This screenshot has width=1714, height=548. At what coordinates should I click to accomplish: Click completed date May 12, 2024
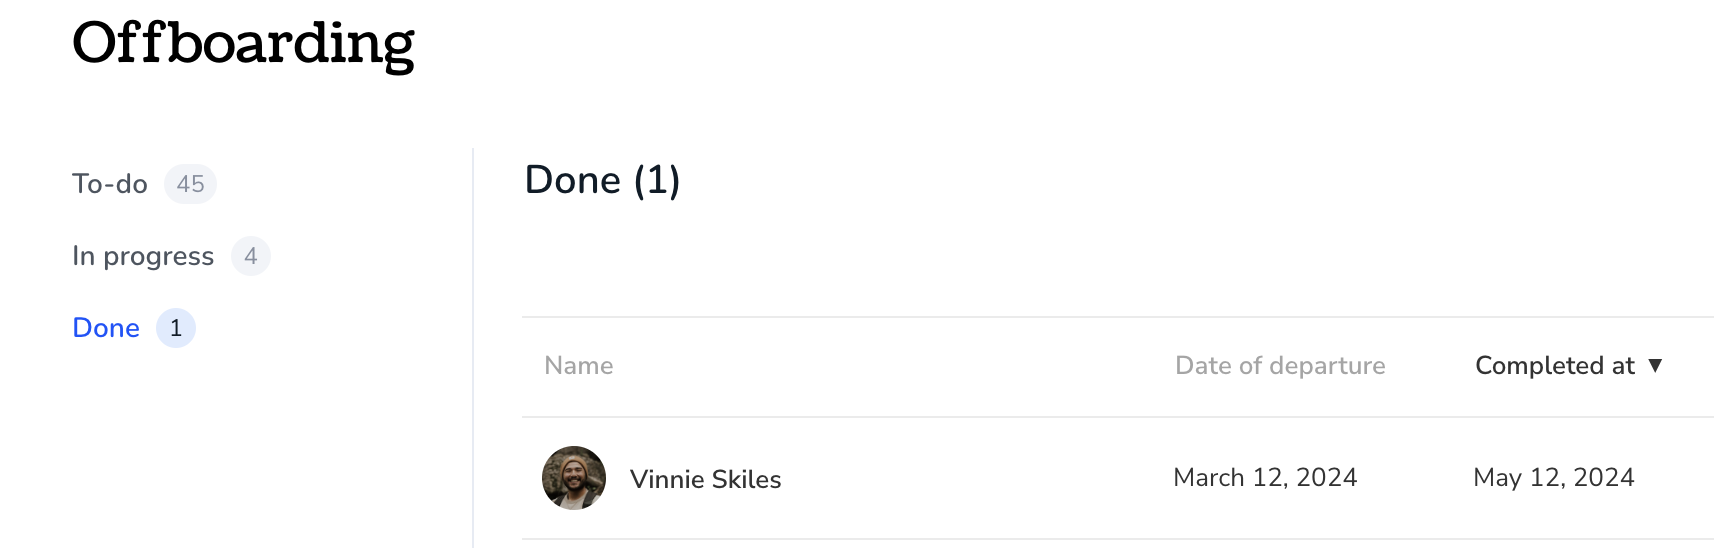click(x=1554, y=478)
